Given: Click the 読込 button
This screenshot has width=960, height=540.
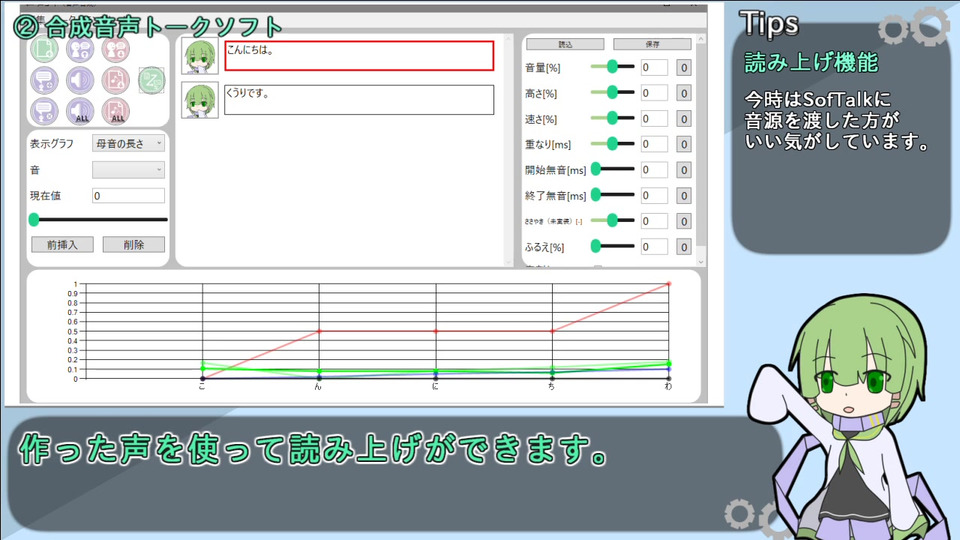Looking at the screenshot, I should coord(565,44).
